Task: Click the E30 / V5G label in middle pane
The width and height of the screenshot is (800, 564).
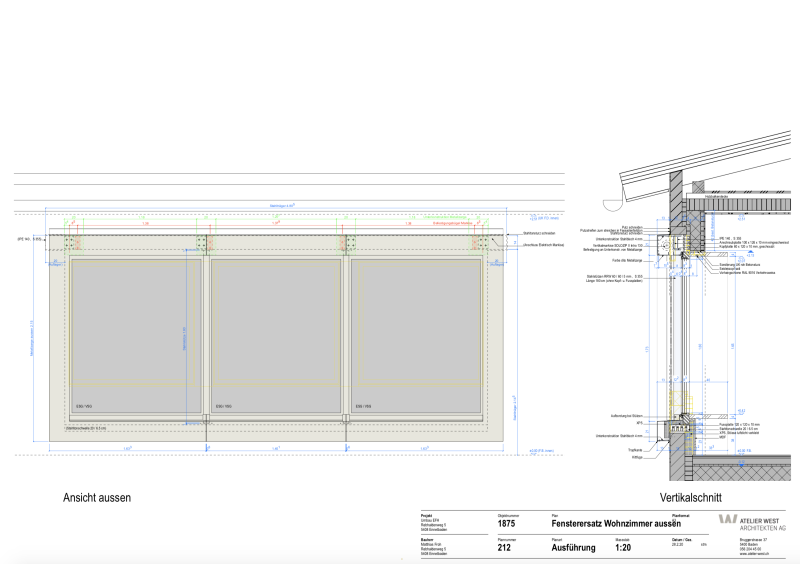Action: 222,407
